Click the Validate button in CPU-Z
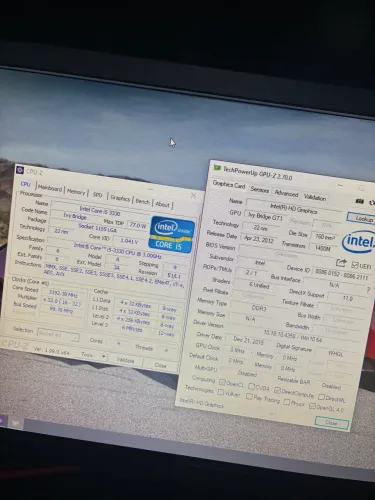 click(125, 361)
